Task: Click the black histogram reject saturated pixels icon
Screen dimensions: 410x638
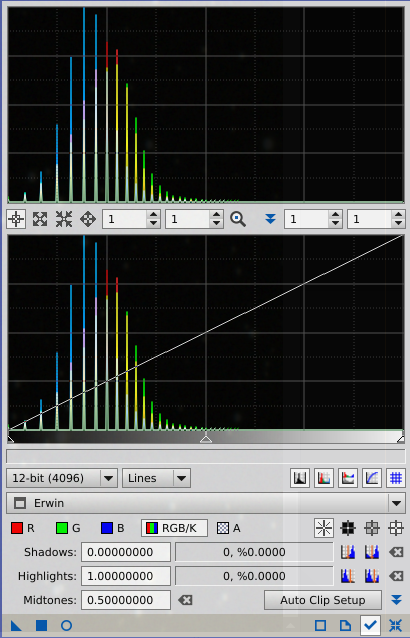Action: click(x=300, y=478)
